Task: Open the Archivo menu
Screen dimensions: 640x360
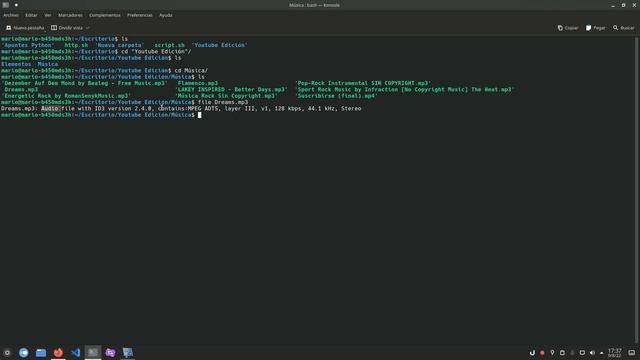Action: coord(11,15)
